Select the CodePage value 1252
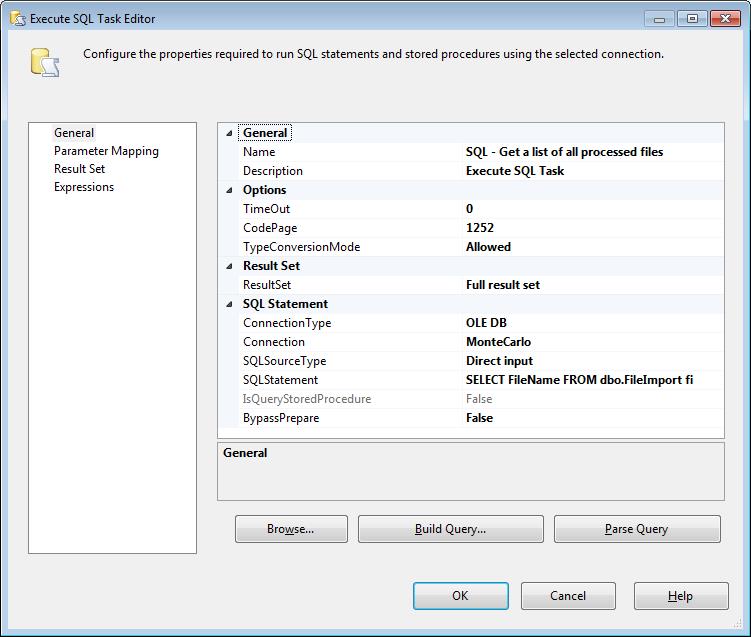 pos(592,228)
